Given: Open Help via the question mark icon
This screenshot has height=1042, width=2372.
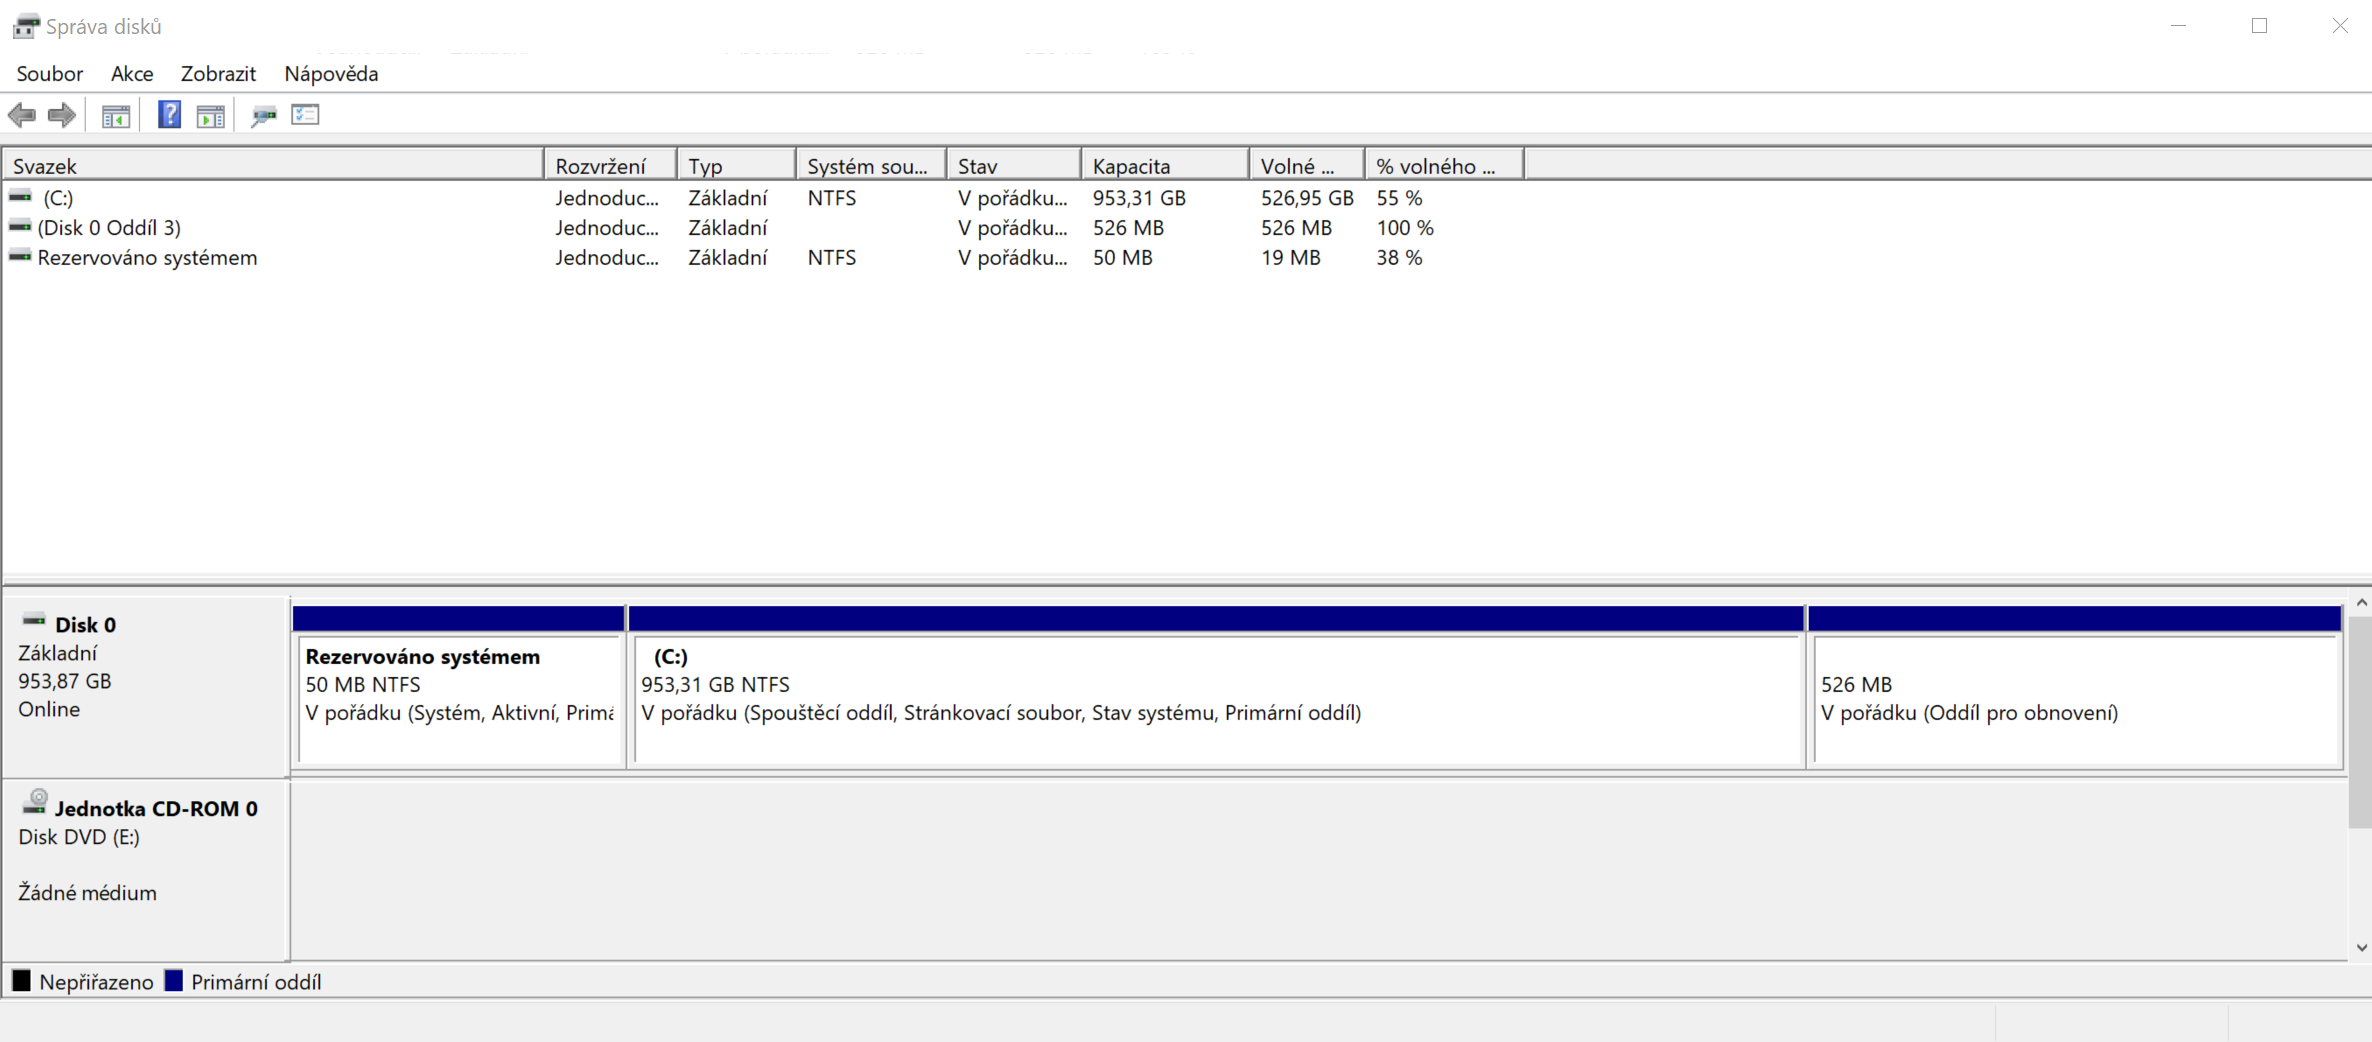Looking at the screenshot, I should pyautogui.click(x=169, y=115).
